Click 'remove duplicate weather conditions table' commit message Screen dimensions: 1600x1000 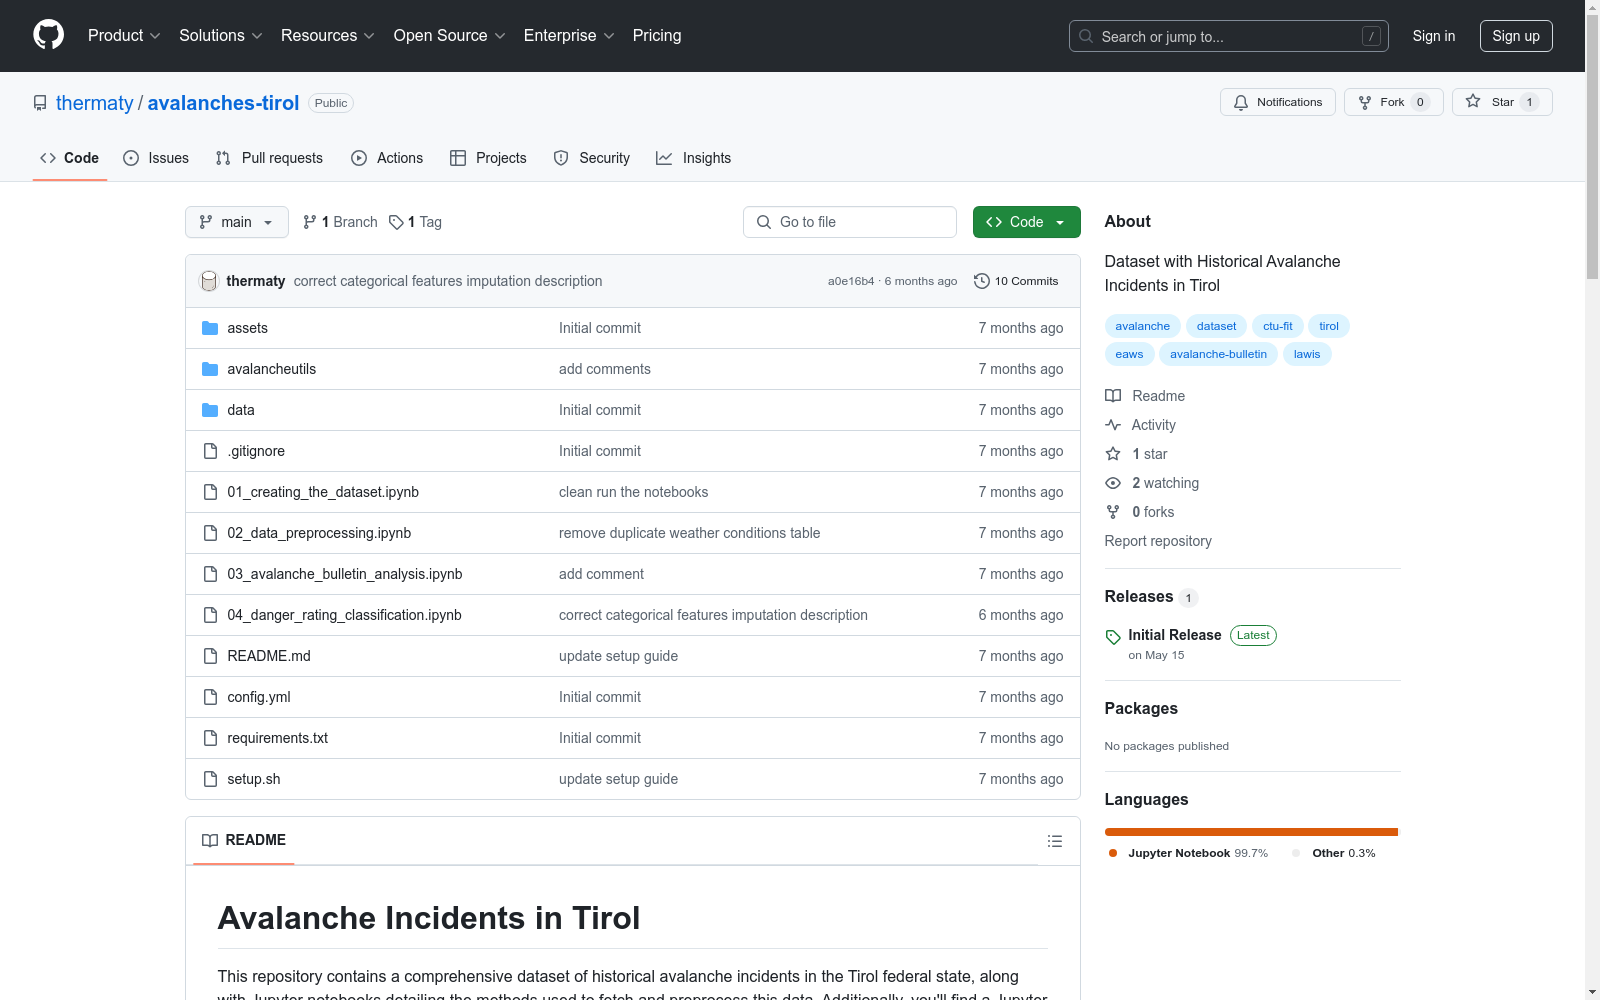690,533
